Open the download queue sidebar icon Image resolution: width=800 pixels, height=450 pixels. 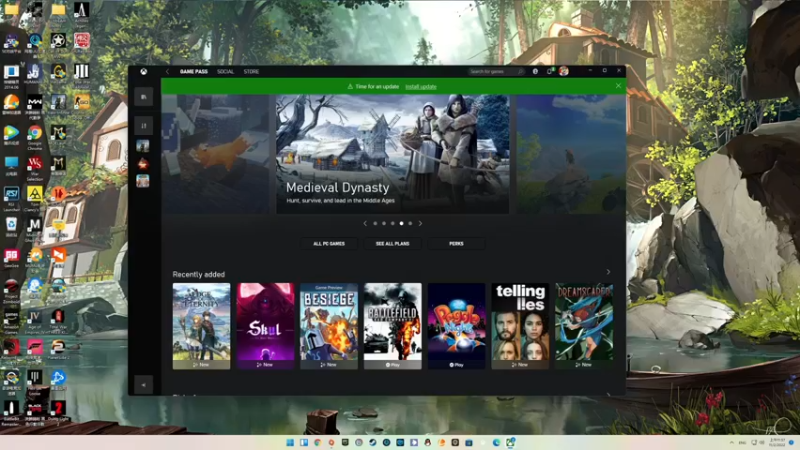[x=143, y=126]
